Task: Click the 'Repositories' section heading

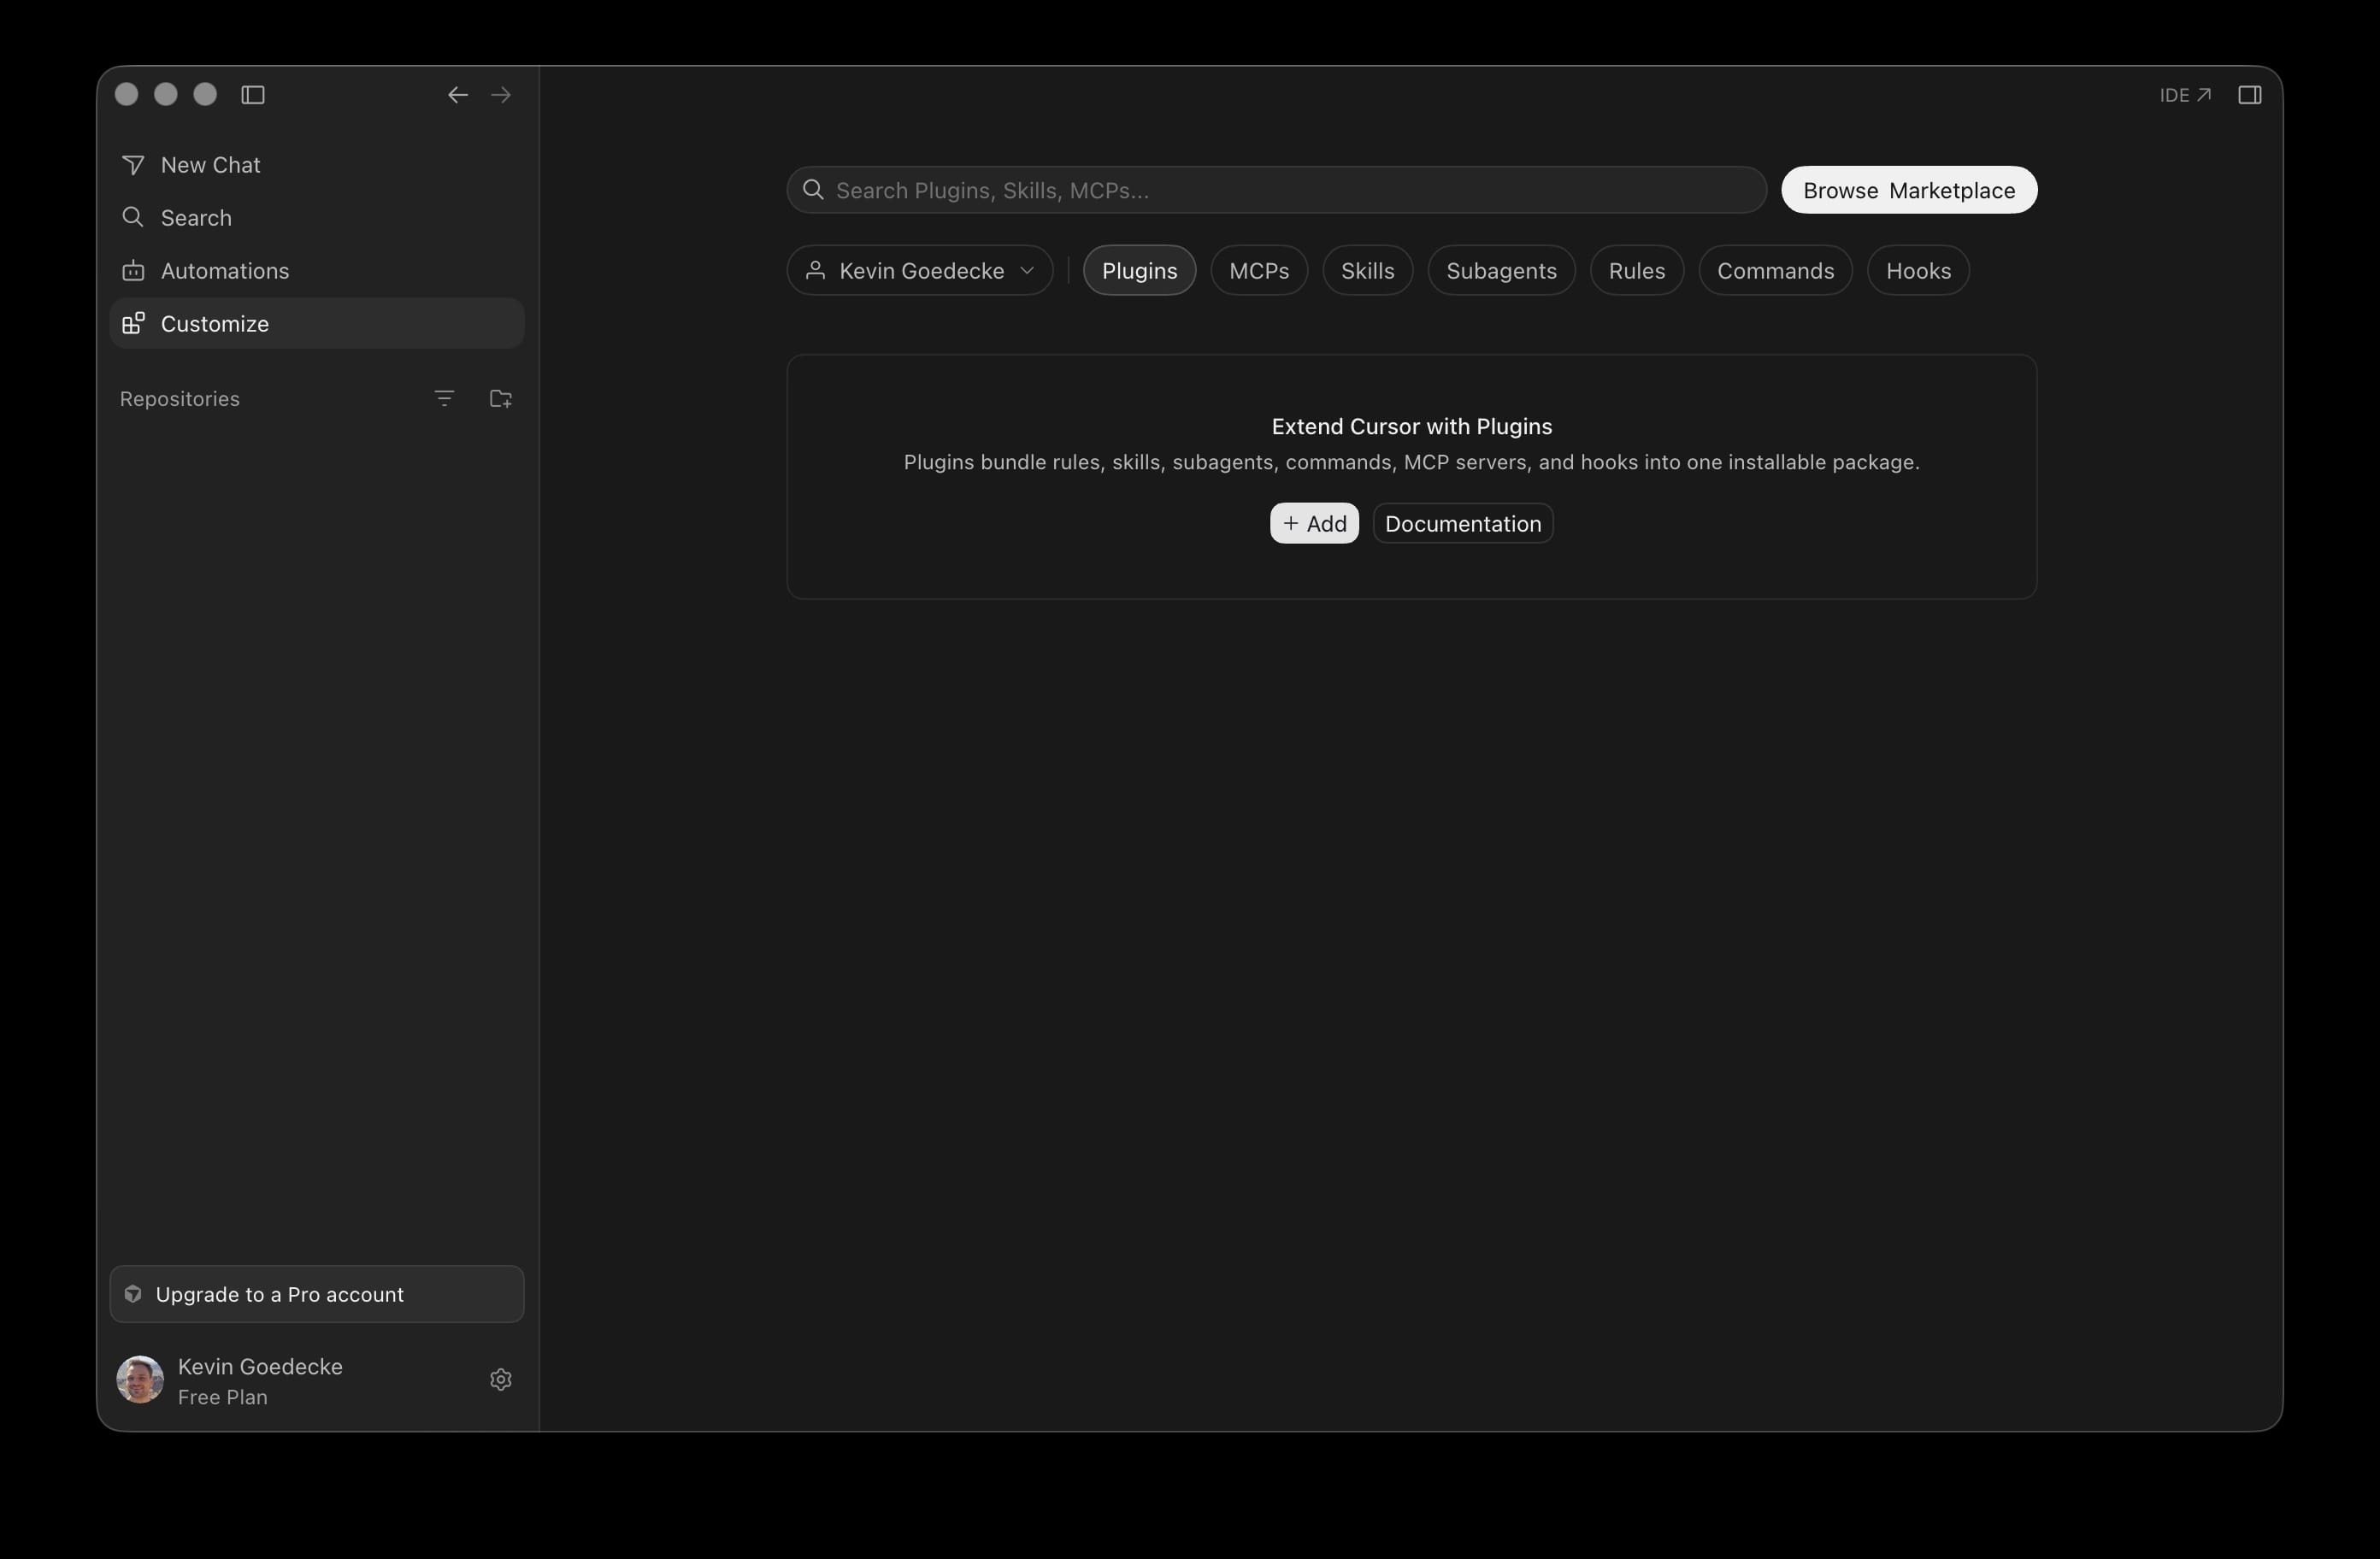Action: 180,399
